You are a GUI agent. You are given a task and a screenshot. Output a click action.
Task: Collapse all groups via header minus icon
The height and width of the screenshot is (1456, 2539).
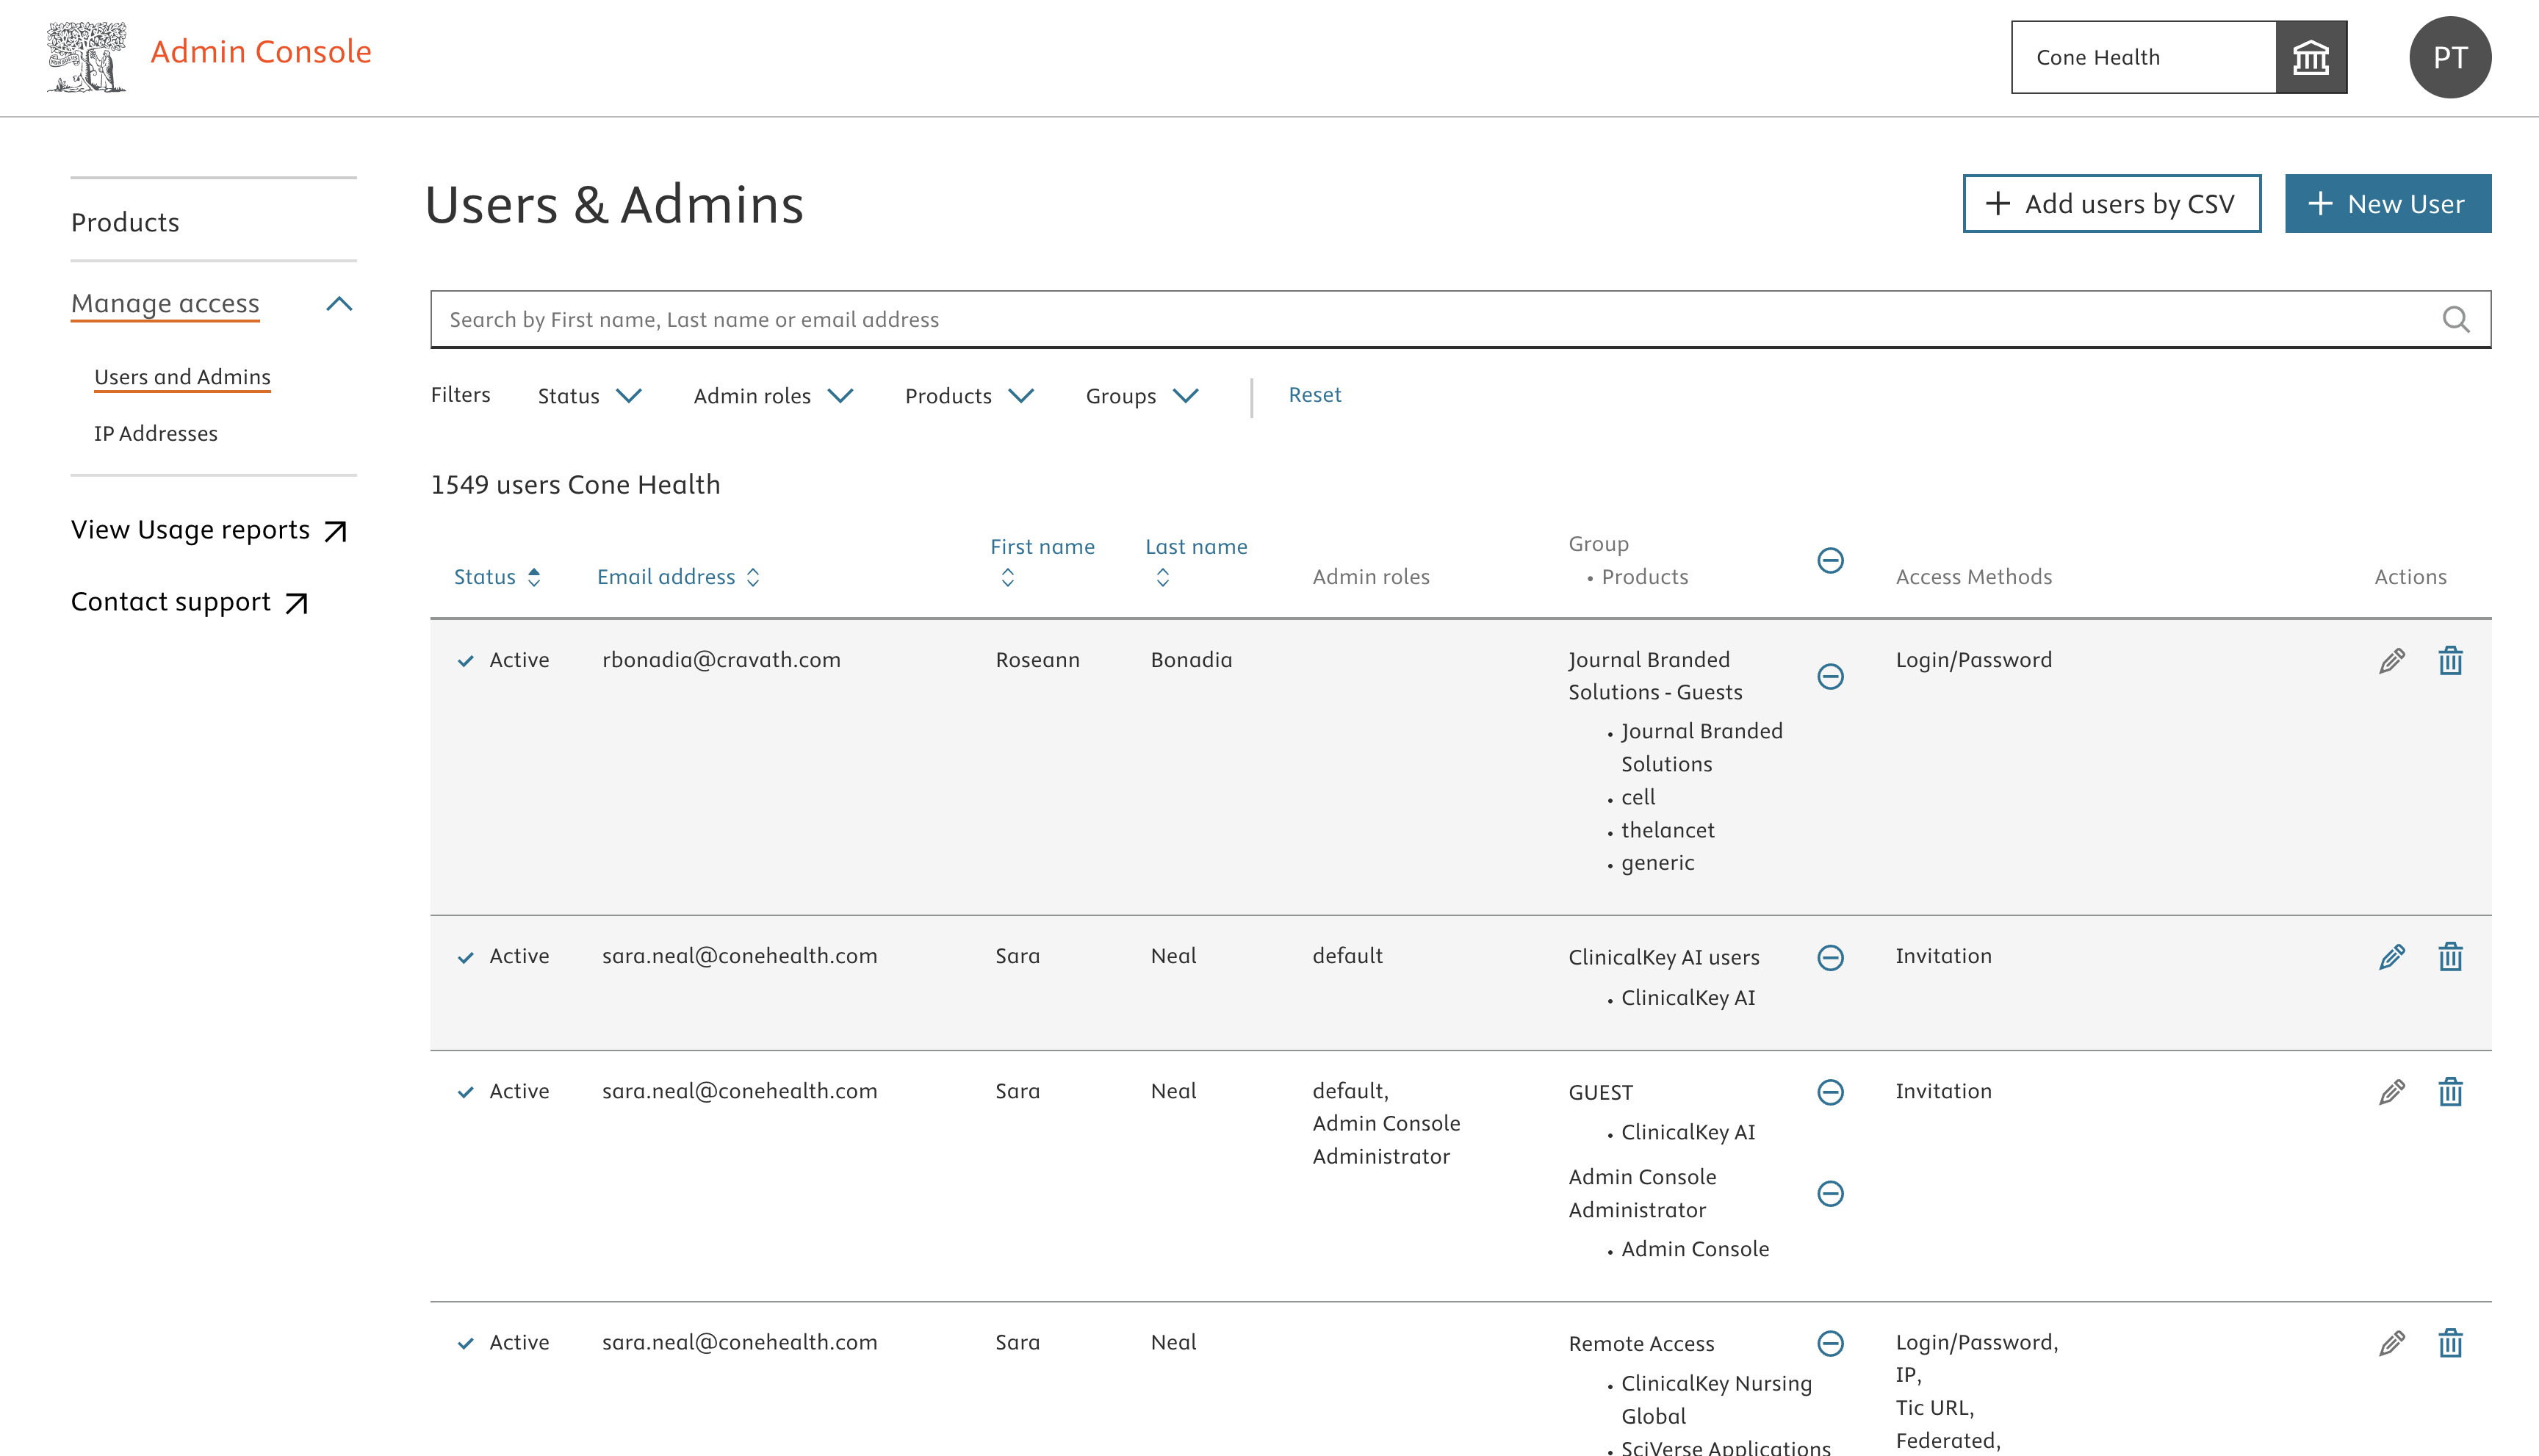(x=1830, y=560)
